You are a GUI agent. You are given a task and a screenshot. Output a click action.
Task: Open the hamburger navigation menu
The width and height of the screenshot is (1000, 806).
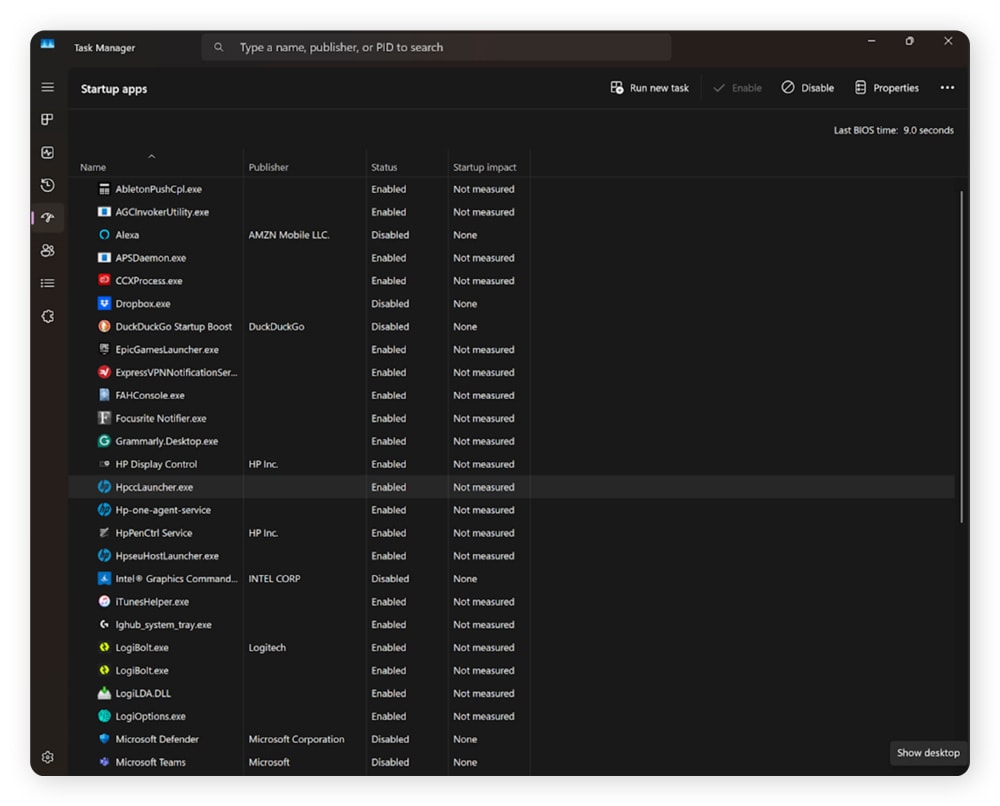pyautogui.click(x=48, y=87)
